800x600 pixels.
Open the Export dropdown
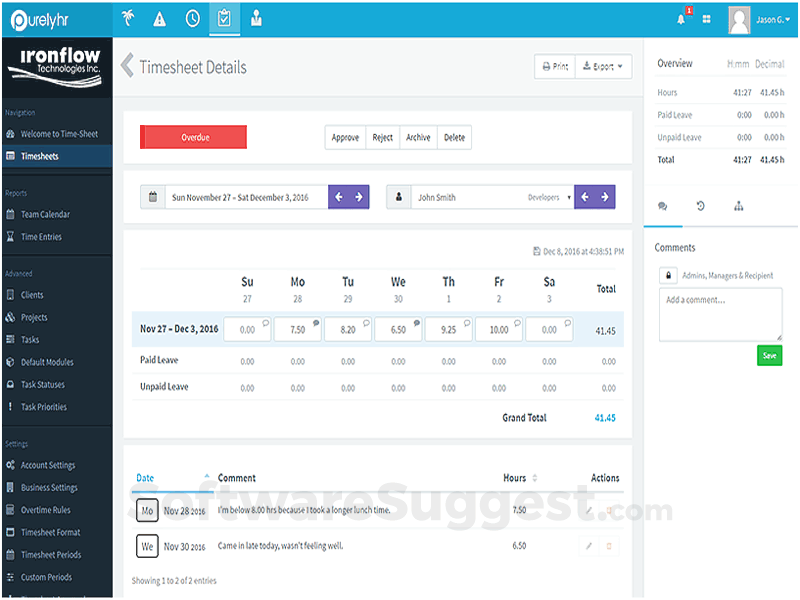tap(603, 66)
